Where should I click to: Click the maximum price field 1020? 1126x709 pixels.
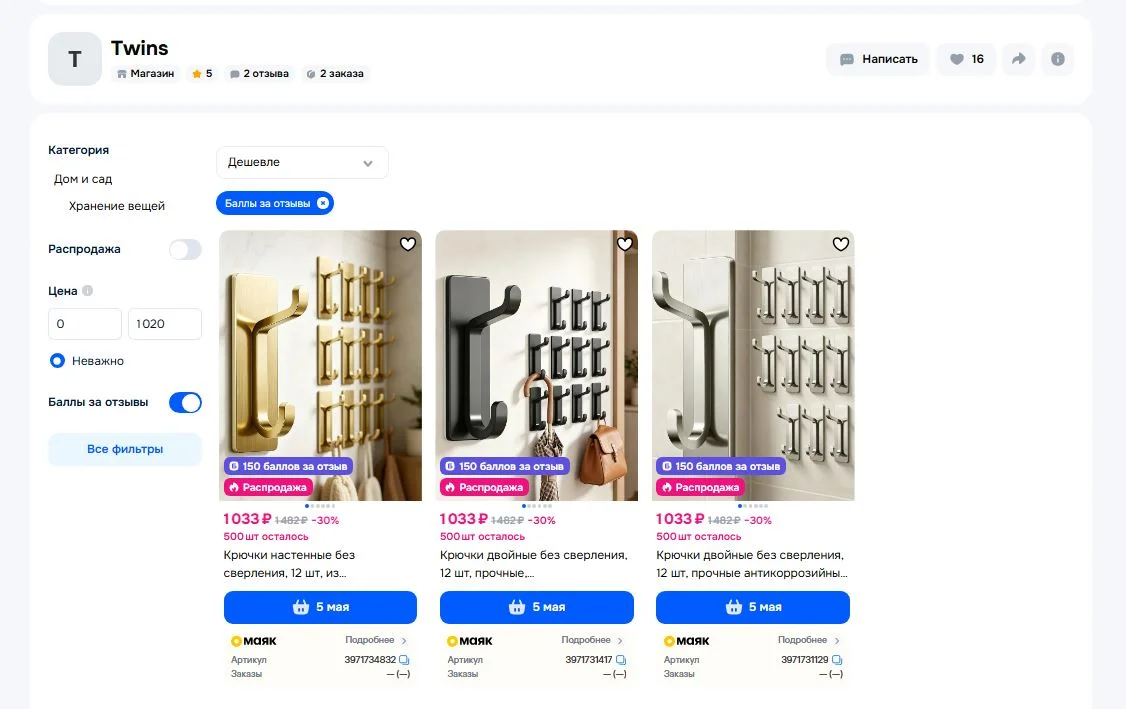click(165, 324)
